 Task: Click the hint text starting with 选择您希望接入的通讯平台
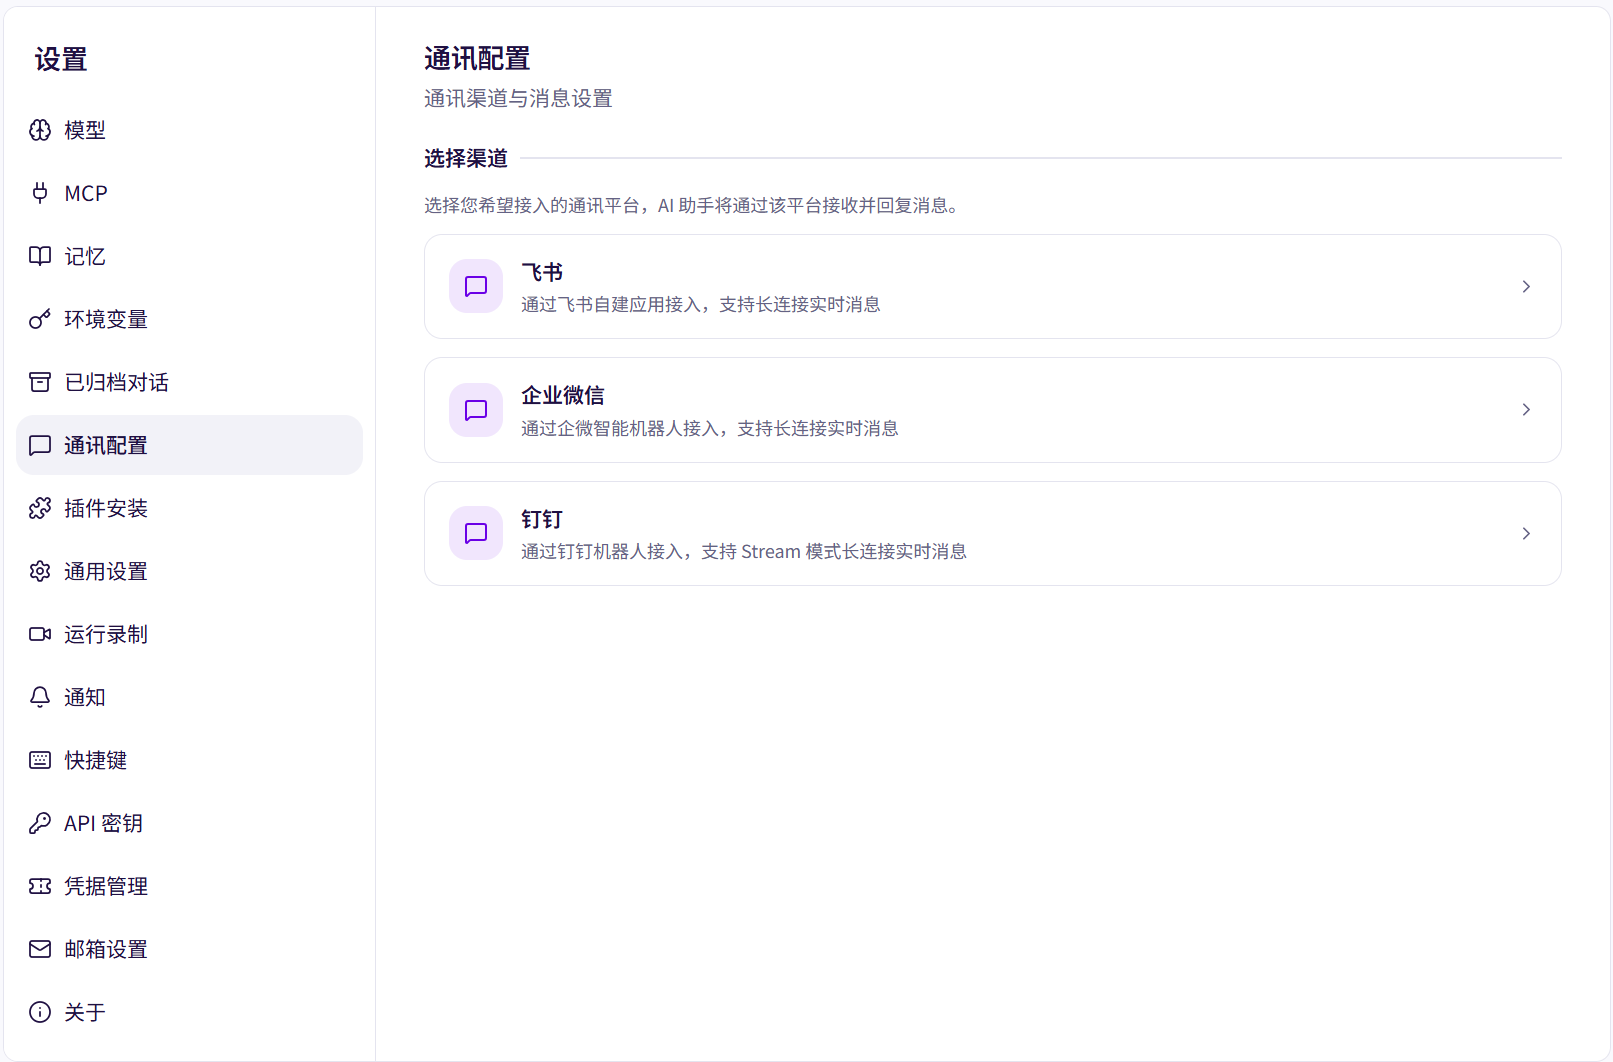693,205
